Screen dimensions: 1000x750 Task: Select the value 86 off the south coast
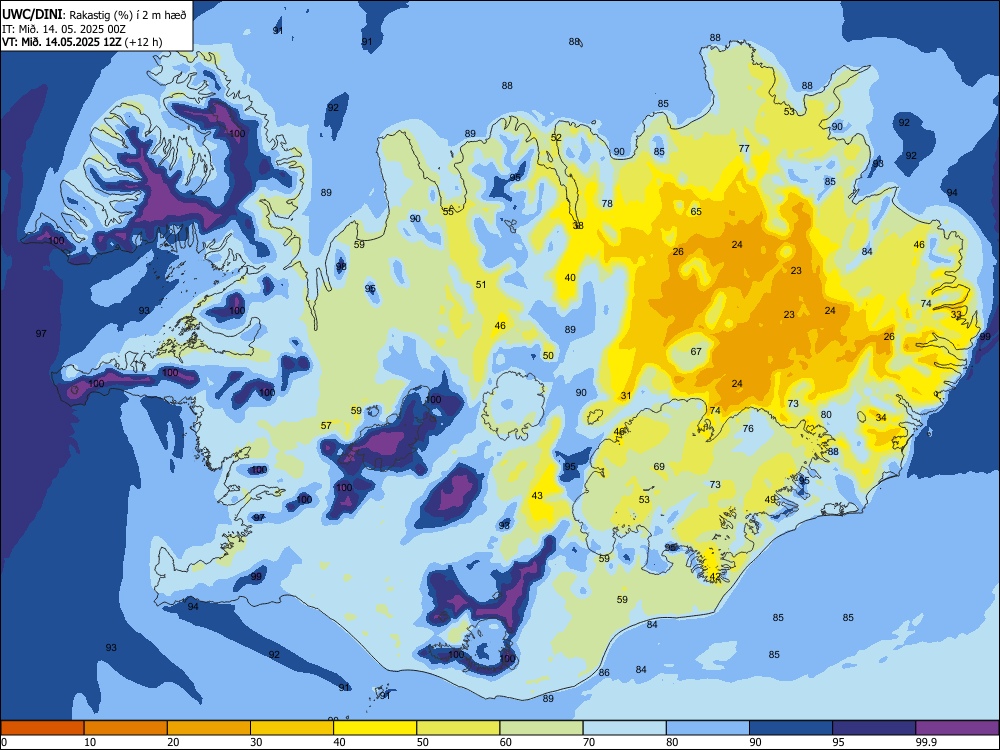click(x=604, y=673)
